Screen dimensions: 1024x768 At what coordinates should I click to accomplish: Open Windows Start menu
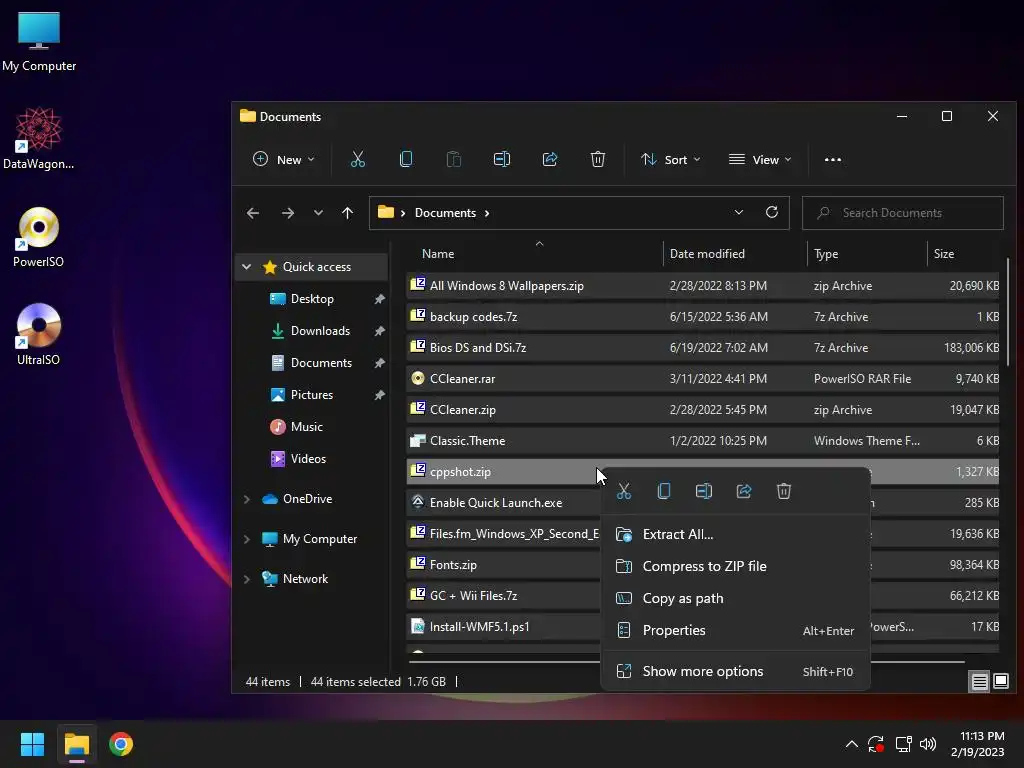click(x=32, y=744)
